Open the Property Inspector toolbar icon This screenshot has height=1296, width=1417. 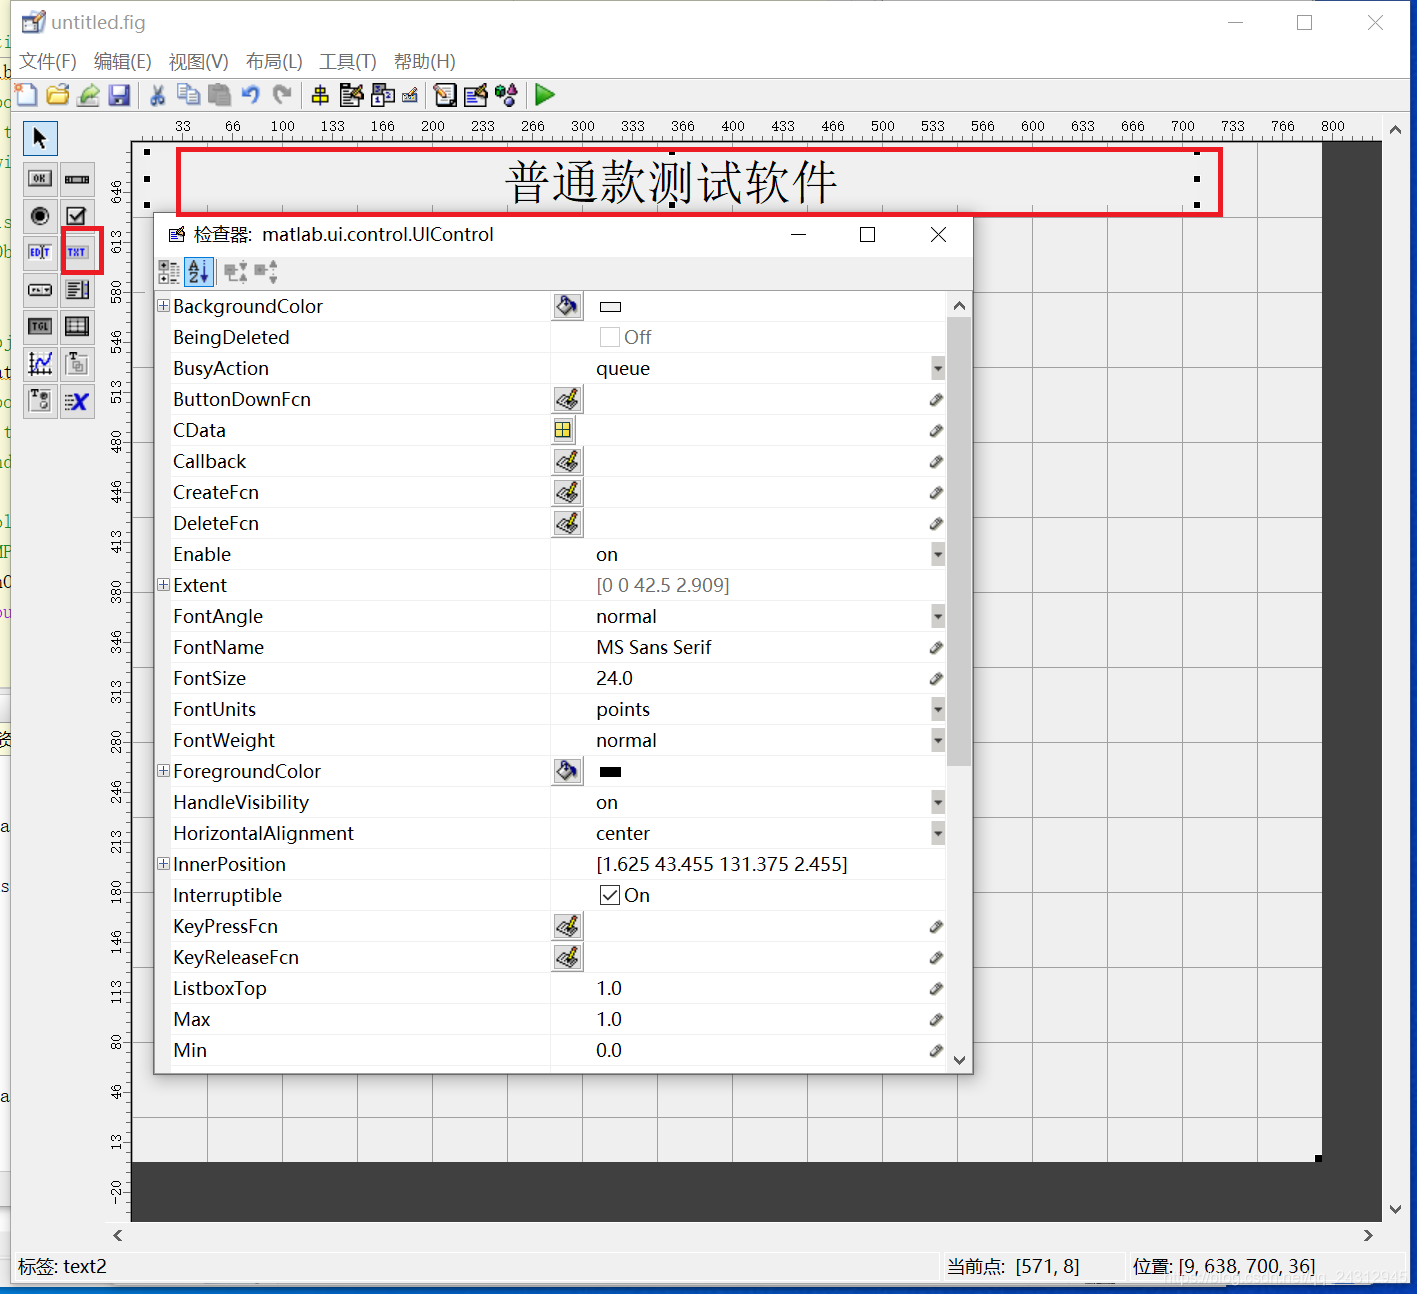(x=476, y=95)
